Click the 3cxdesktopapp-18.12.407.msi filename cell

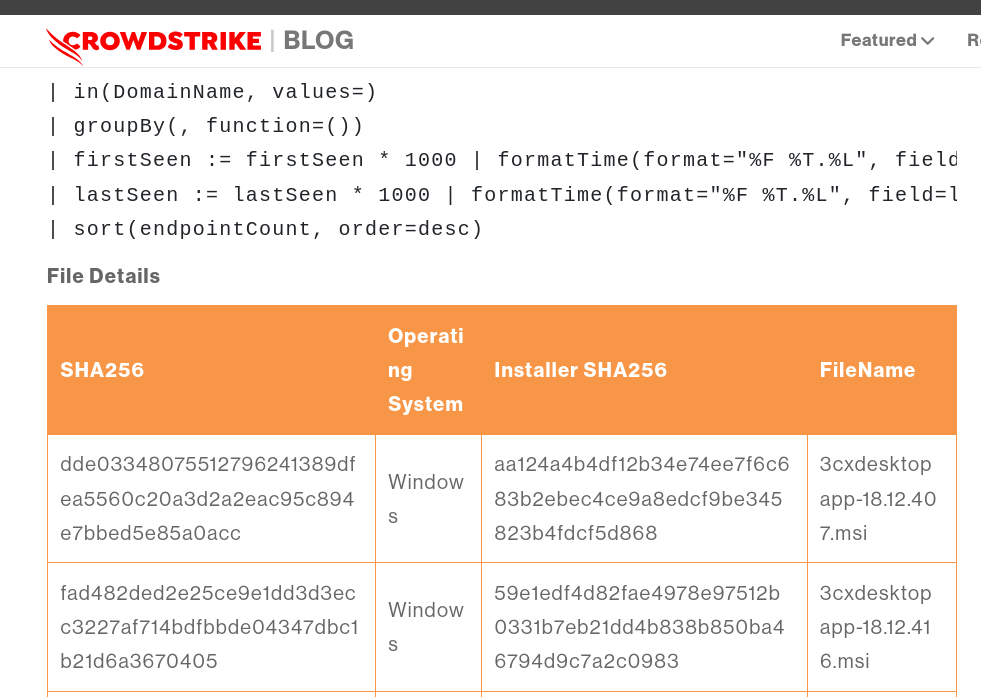[x=877, y=498]
